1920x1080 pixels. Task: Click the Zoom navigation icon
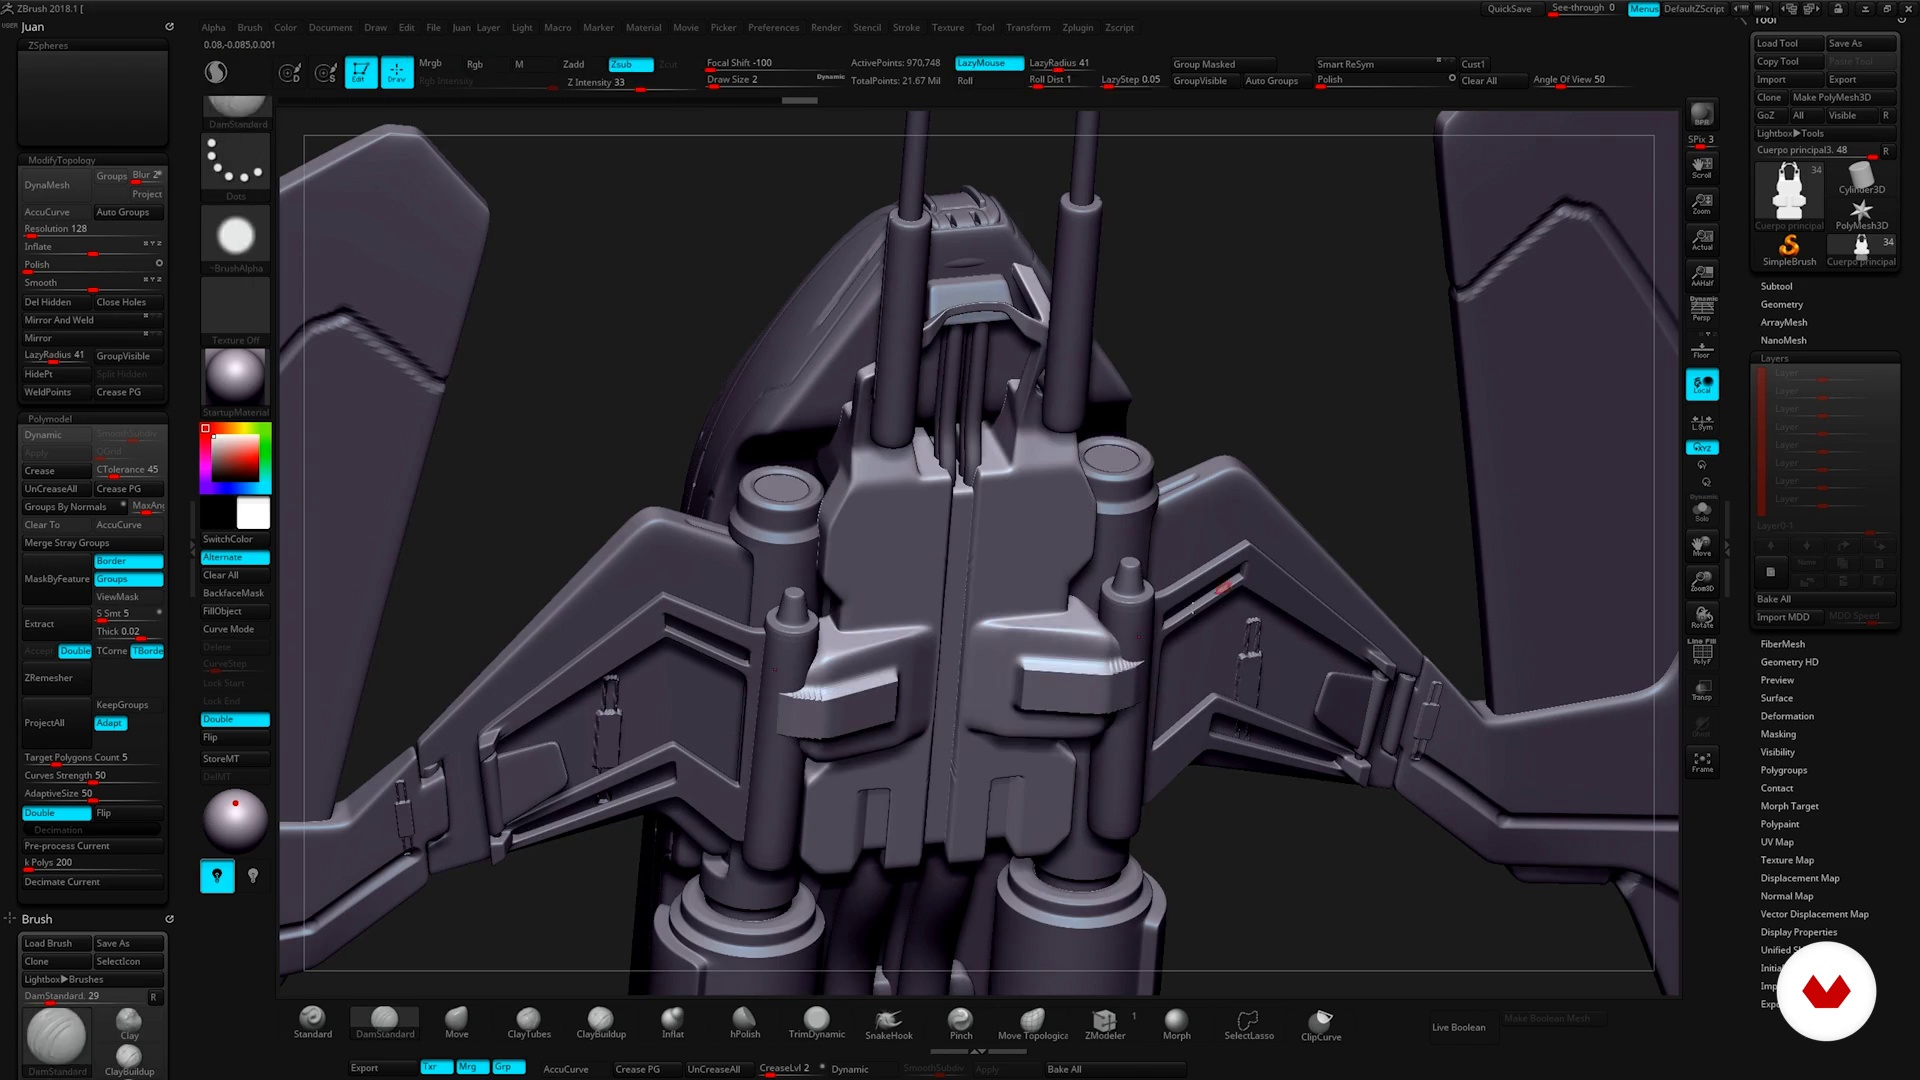pos(1702,203)
